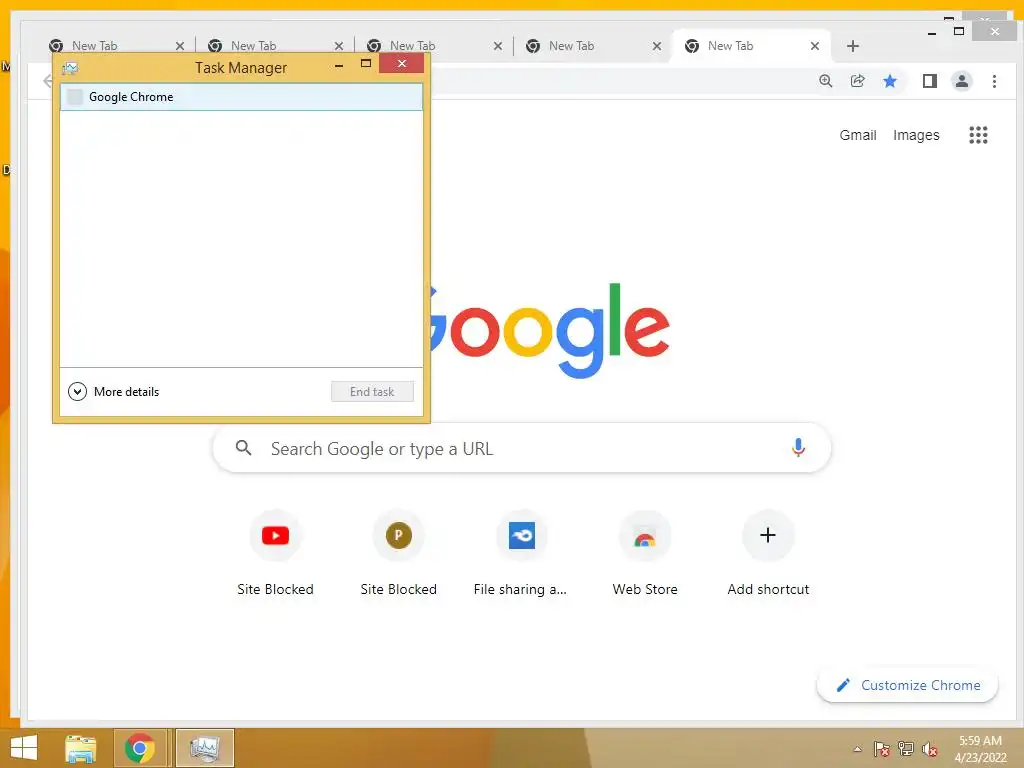Viewport: 1024px width, 768px height.
Task: Click the voice search microphone icon
Action: tap(797, 448)
